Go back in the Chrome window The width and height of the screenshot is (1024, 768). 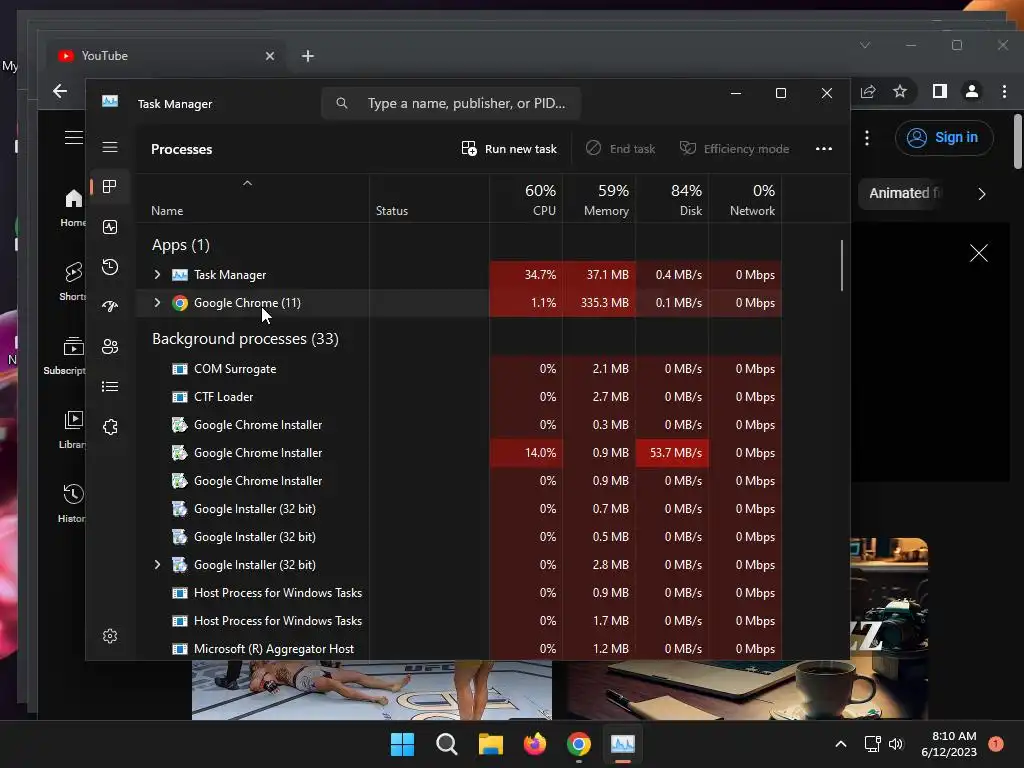(60, 91)
